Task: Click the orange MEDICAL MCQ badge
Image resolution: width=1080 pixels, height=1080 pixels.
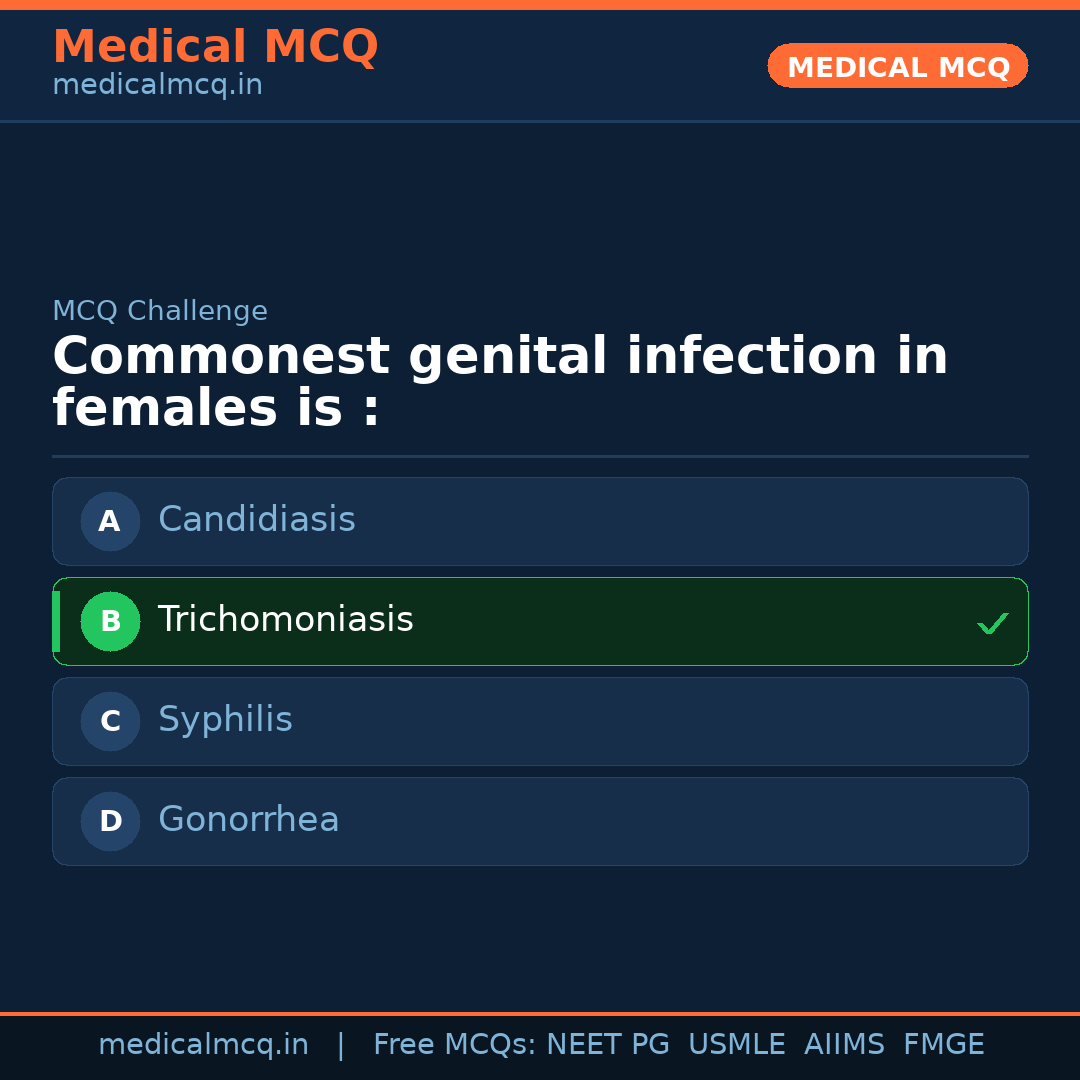Action: (x=897, y=66)
